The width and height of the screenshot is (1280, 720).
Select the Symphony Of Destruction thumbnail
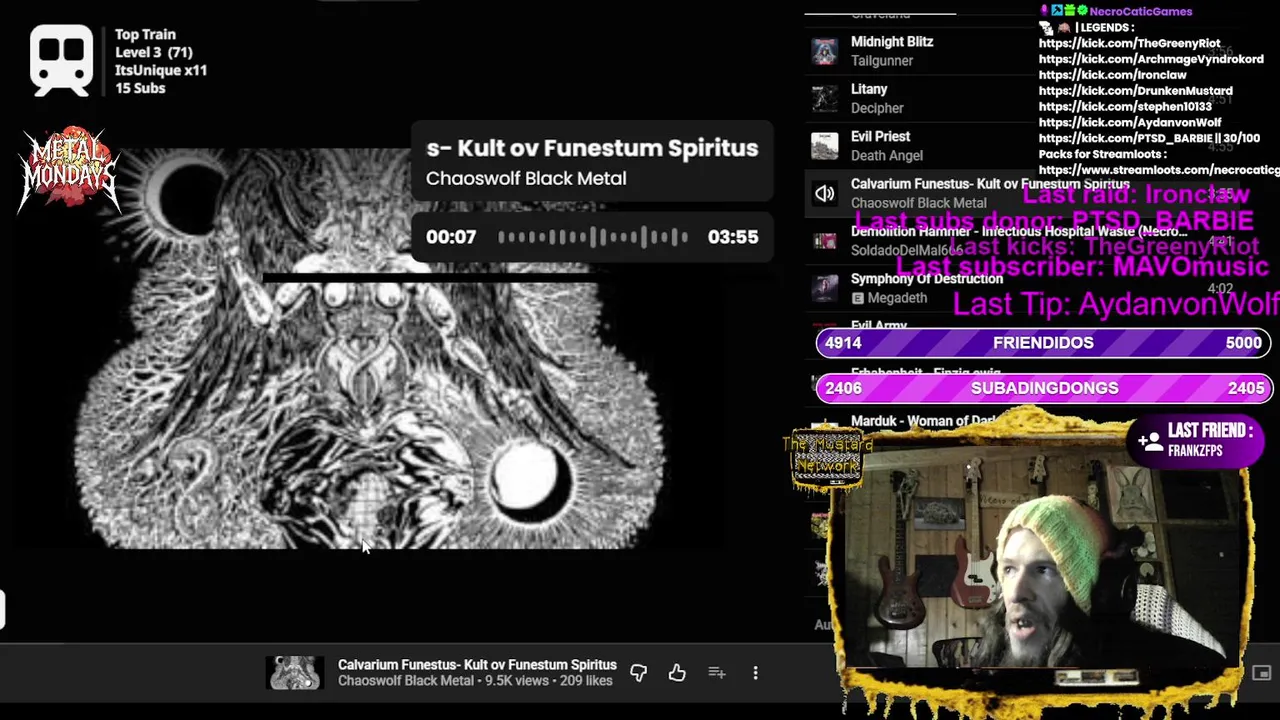tap(824, 288)
